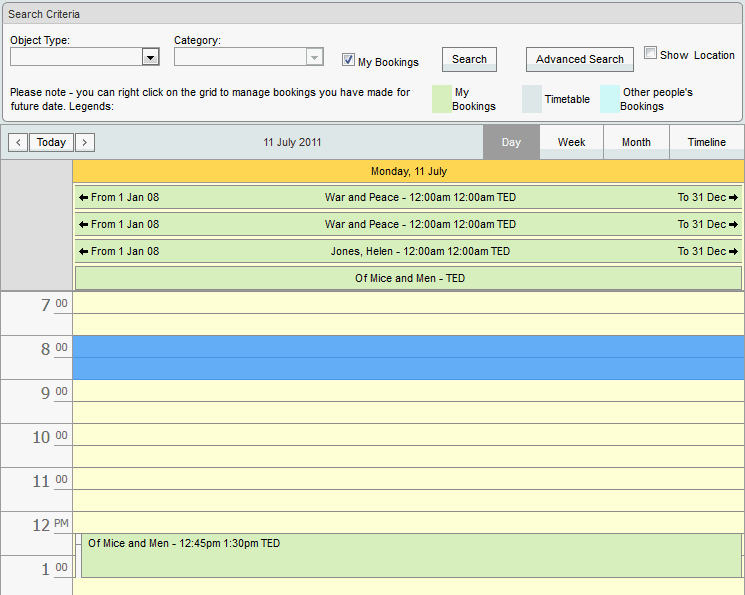Switch to the Timeline view tab
Screen dimensions: 745x595
click(x=707, y=142)
